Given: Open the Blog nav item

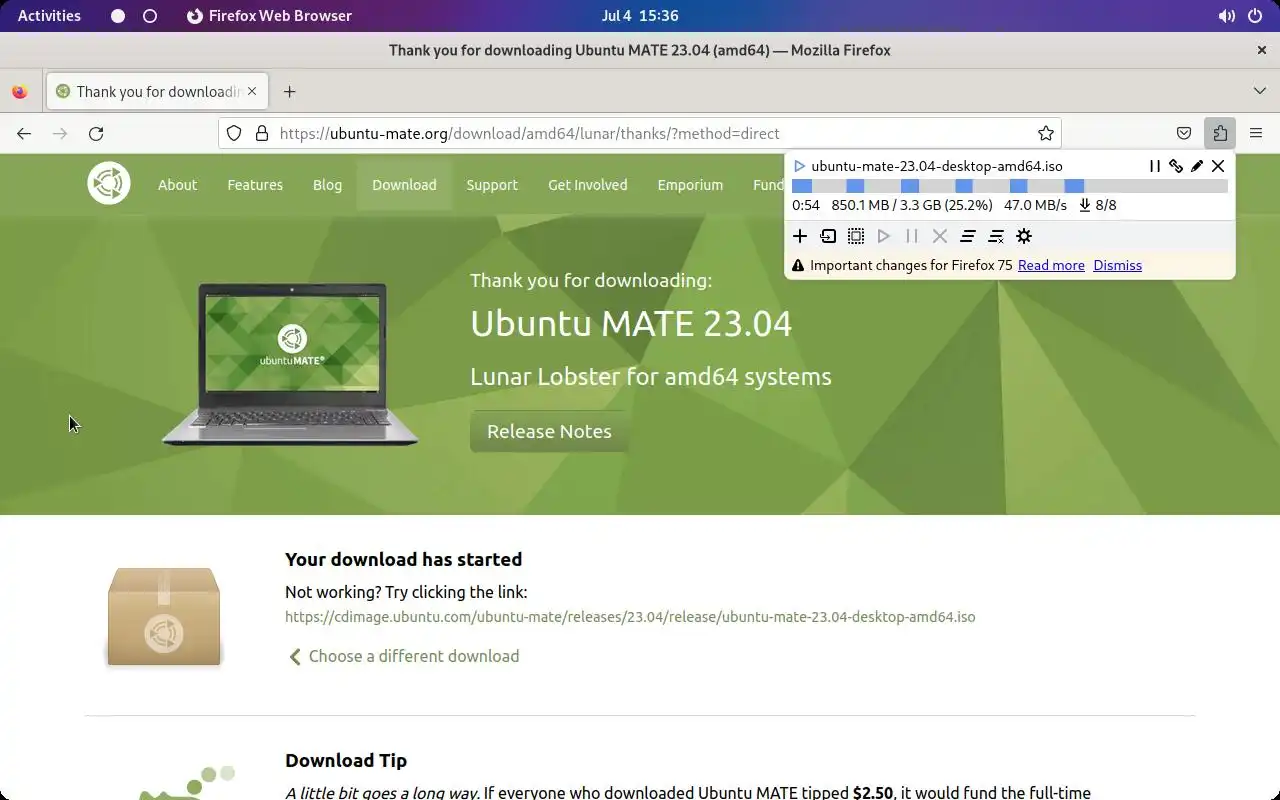Looking at the screenshot, I should point(327,185).
